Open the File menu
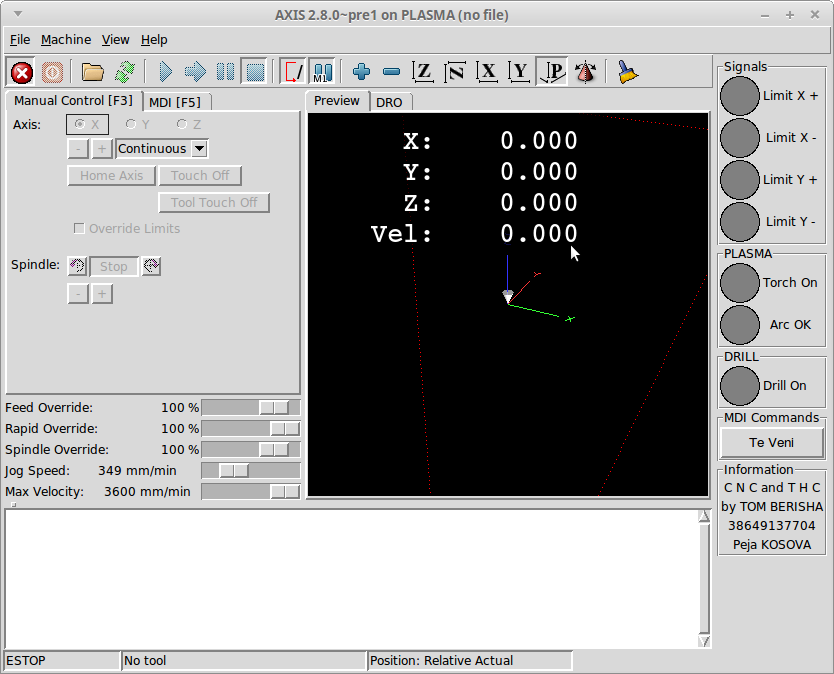Screen dimensions: 834x674 click(20, 40)
